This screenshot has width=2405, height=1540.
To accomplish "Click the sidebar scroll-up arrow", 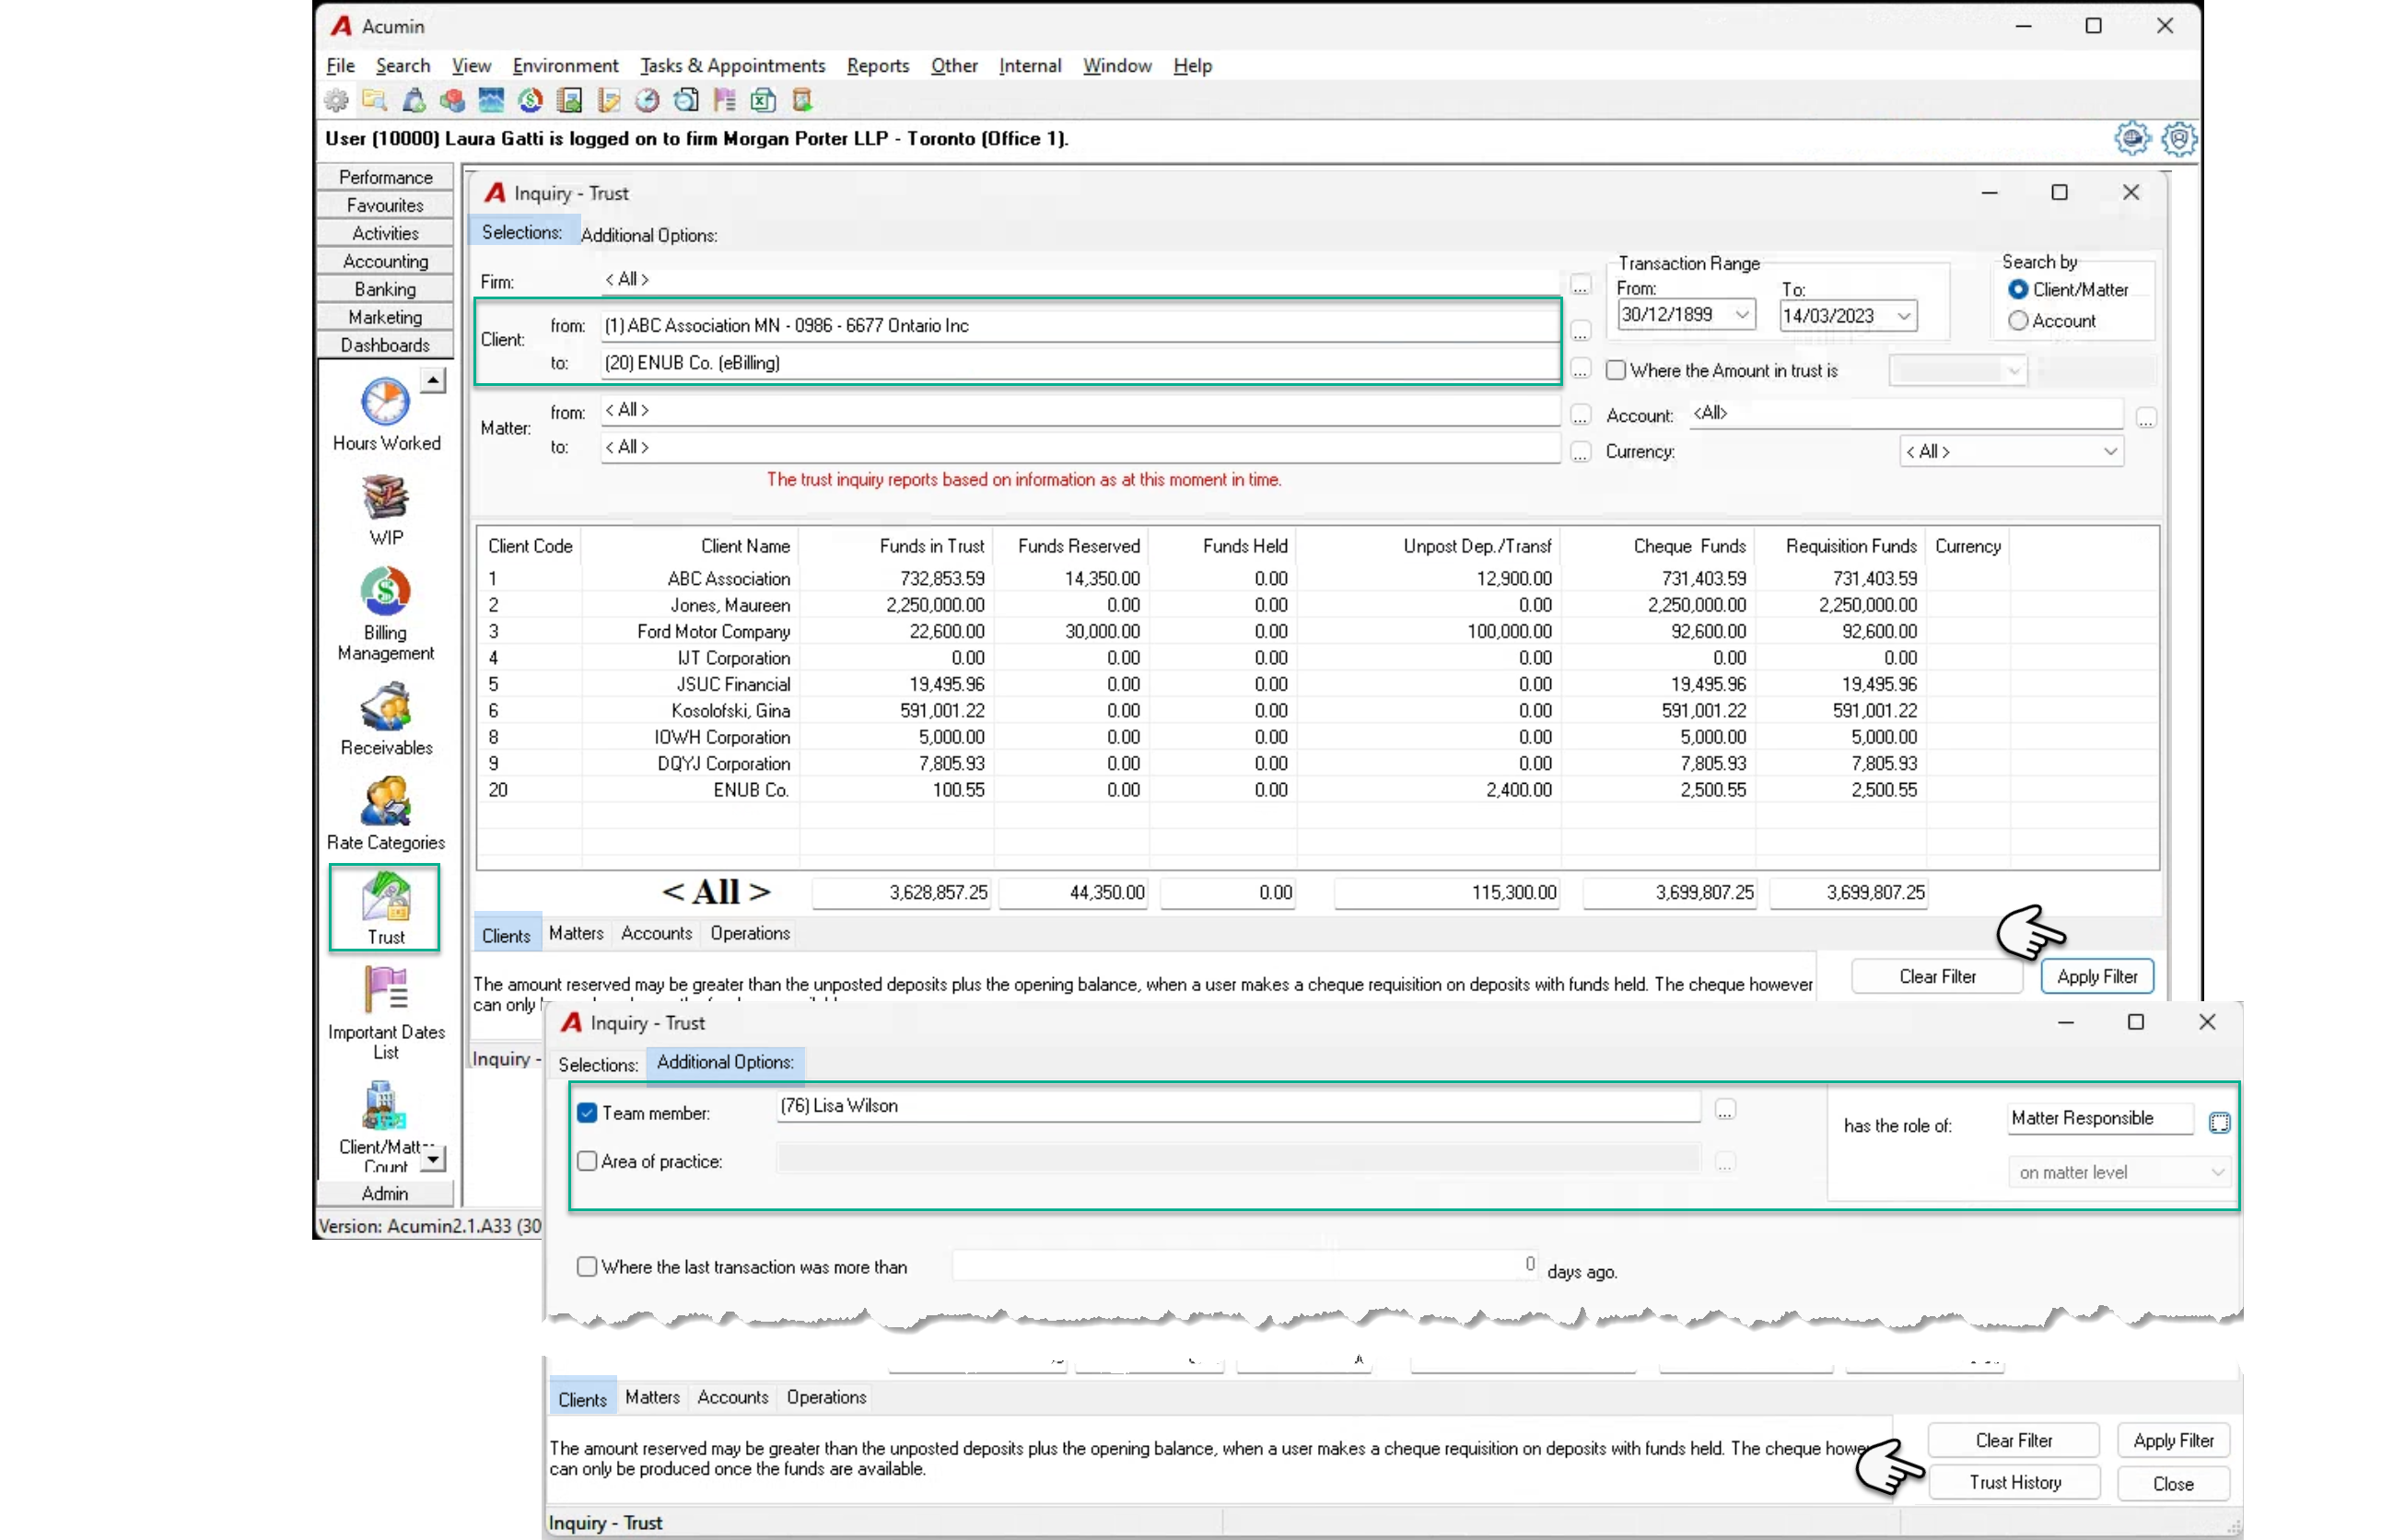I will tap(432, 380).
